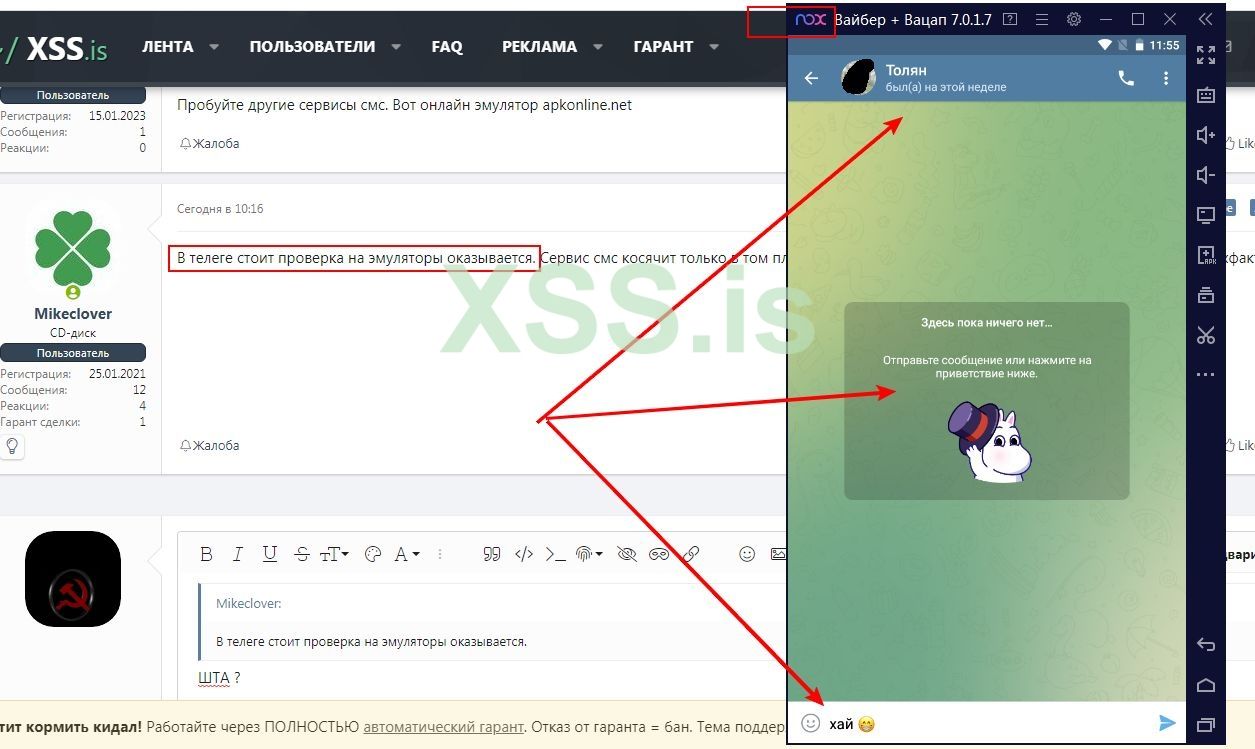Report first post via Жалоба link
This screenshot has height=749, width=1255.
pos(209,143)
